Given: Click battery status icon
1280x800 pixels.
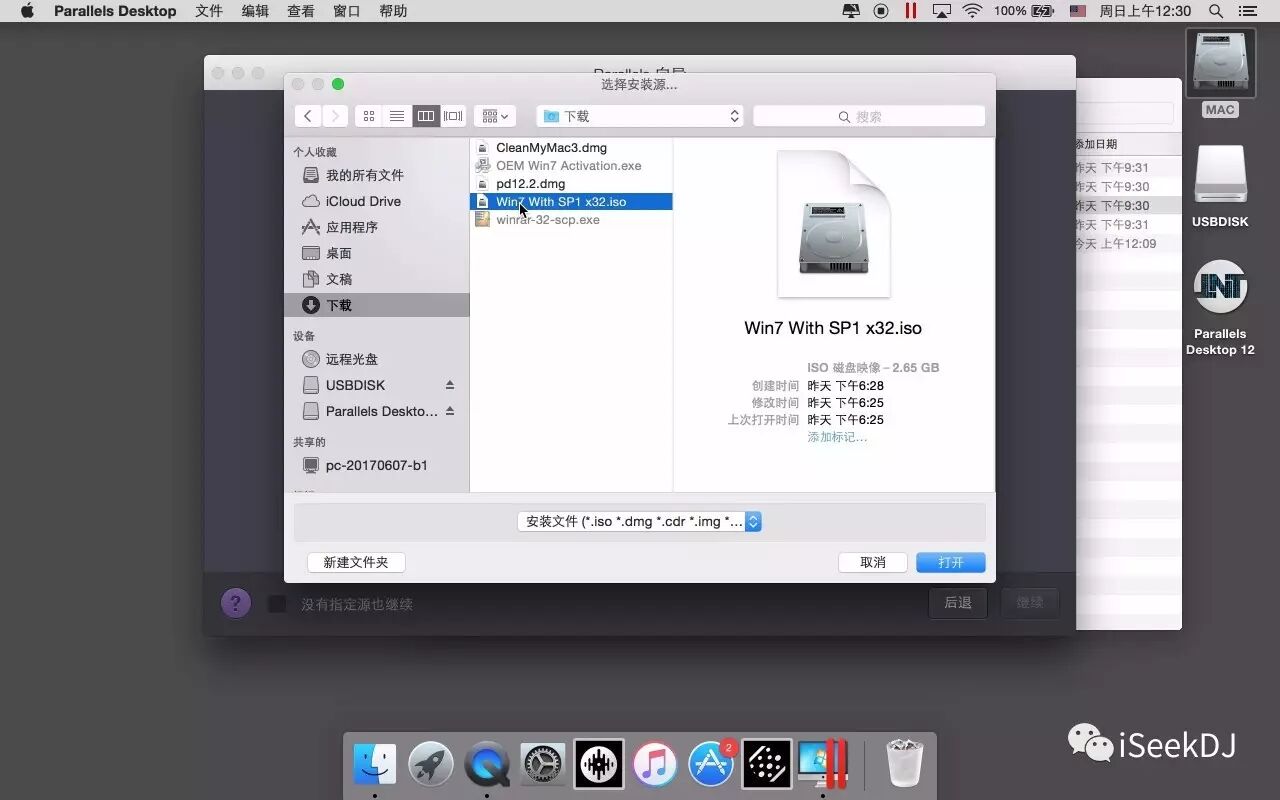Looking at the screenshot, I should [1043, 11].
